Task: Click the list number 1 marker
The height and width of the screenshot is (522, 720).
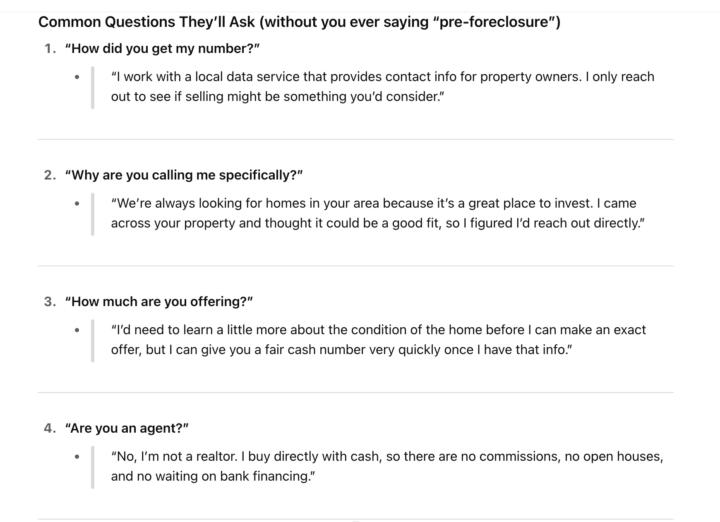Action: tap(49, 48)
